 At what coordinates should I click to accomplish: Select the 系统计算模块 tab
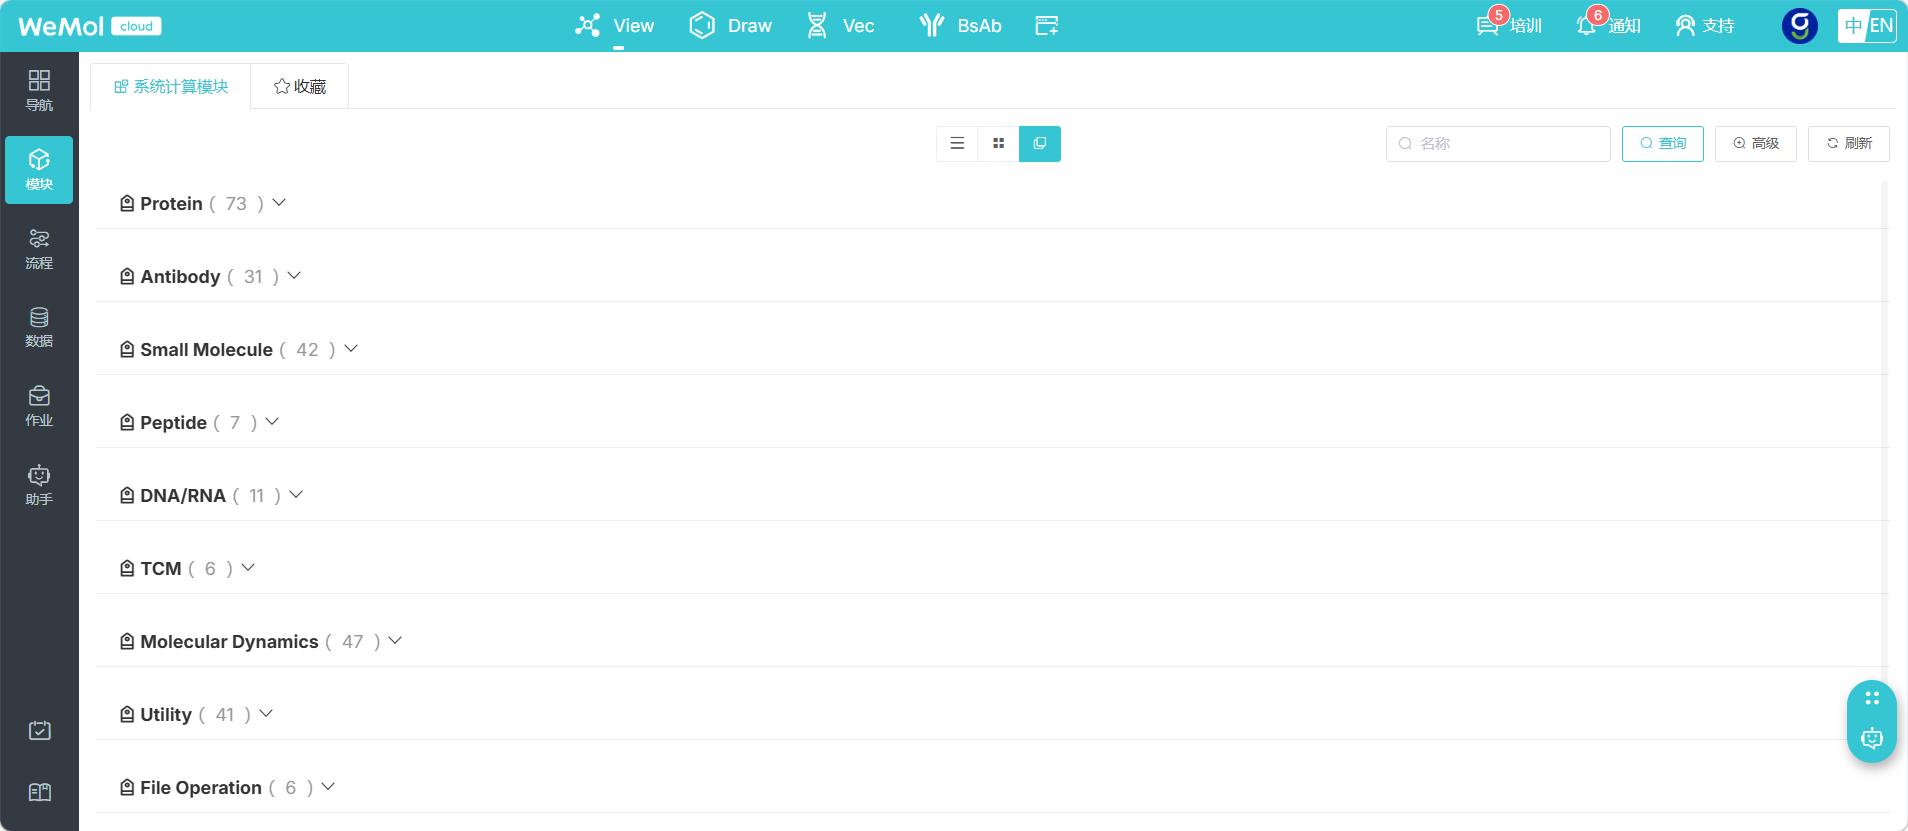(171, 87)
